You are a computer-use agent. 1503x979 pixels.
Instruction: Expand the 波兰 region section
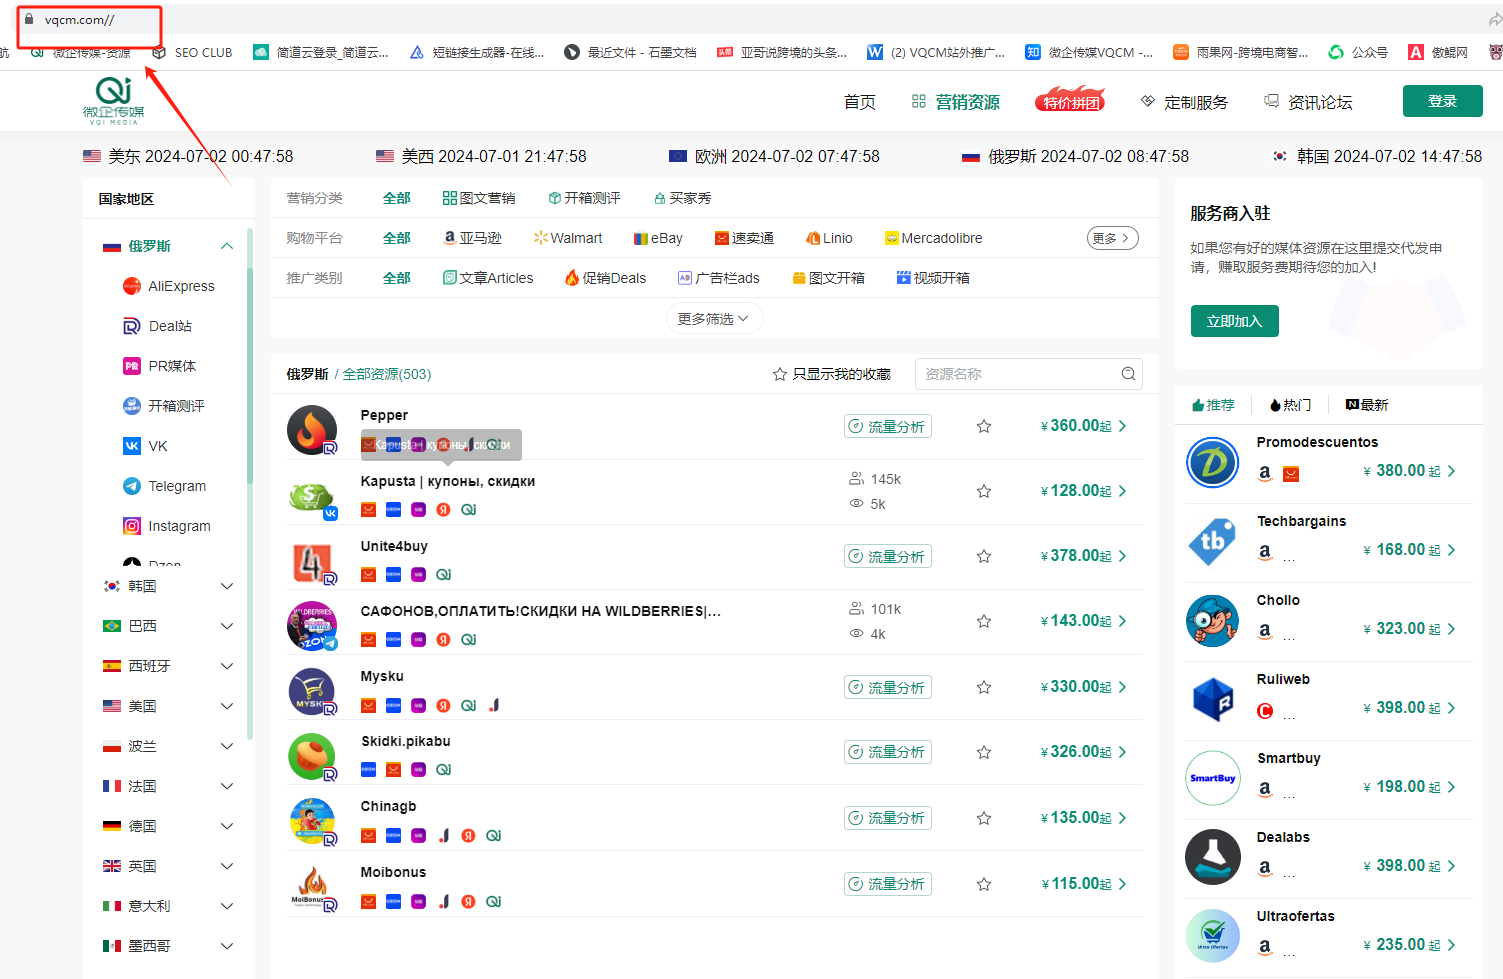227,746
